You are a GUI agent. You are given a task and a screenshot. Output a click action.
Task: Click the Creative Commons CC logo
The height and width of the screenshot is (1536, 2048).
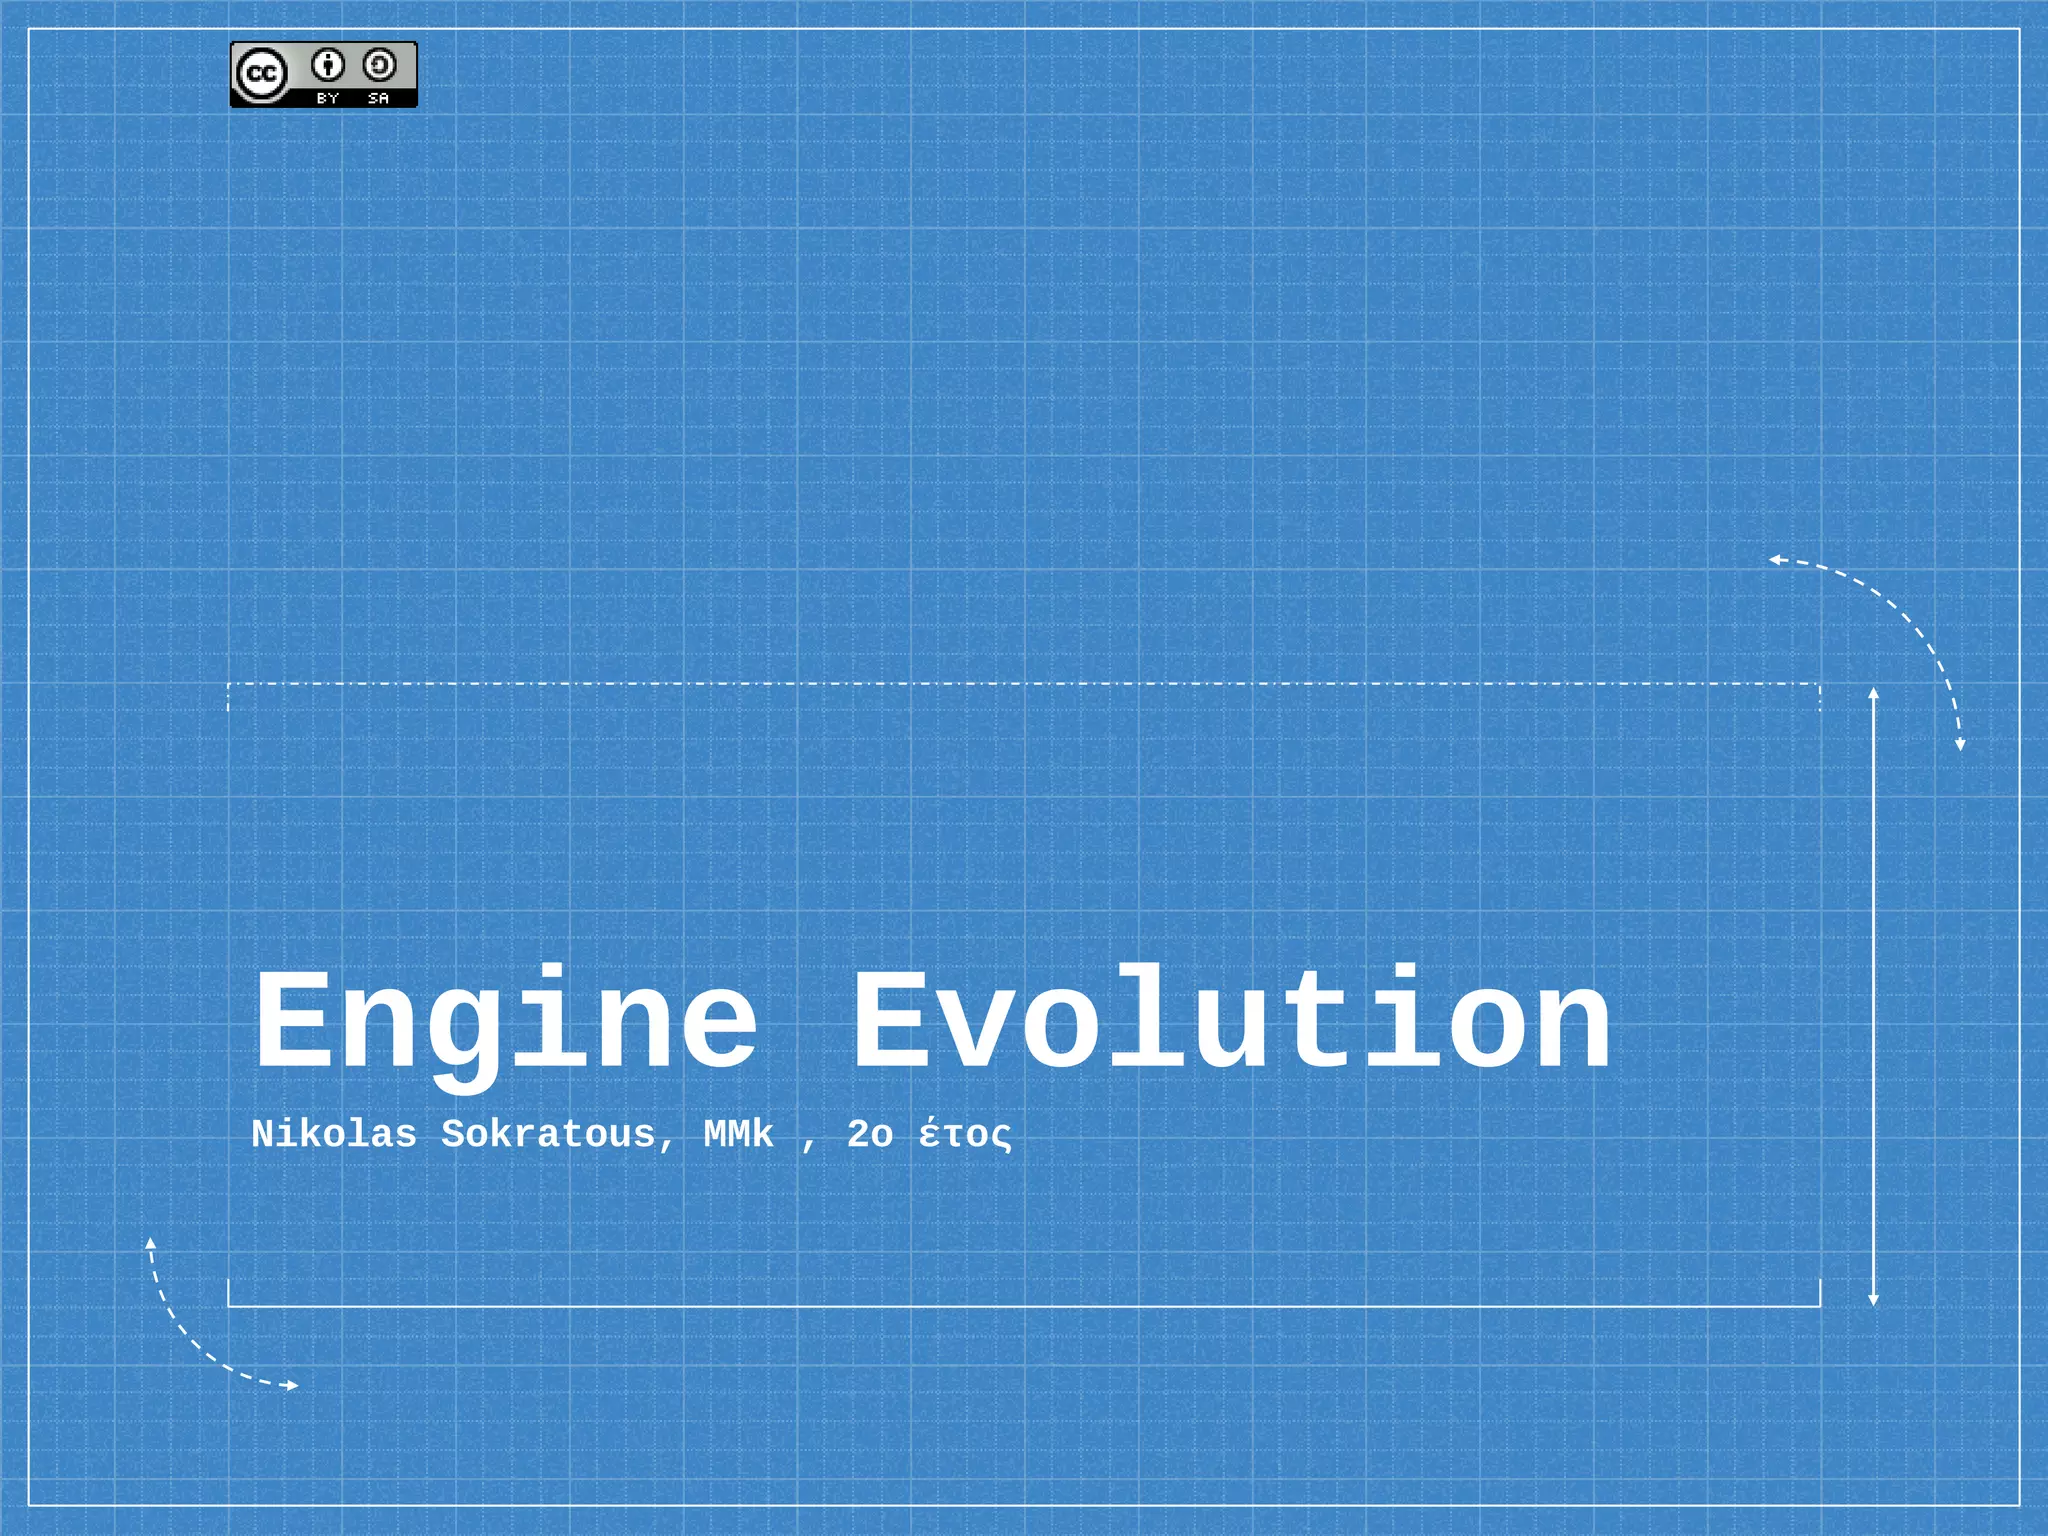point(262,74)
